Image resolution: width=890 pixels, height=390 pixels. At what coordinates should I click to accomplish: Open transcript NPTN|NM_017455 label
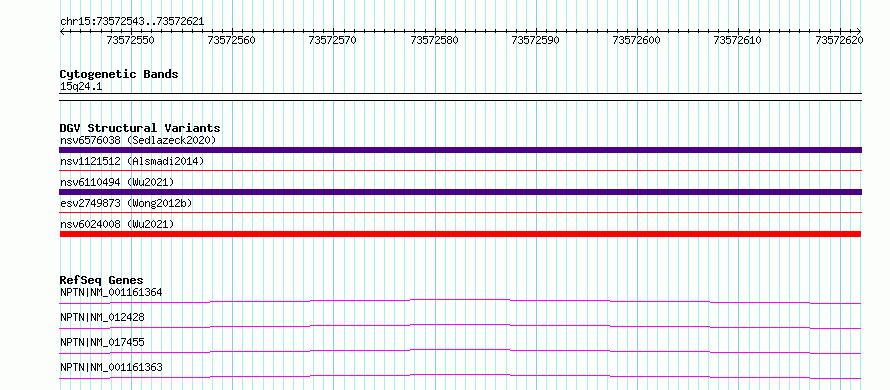[x=102, y=342]
